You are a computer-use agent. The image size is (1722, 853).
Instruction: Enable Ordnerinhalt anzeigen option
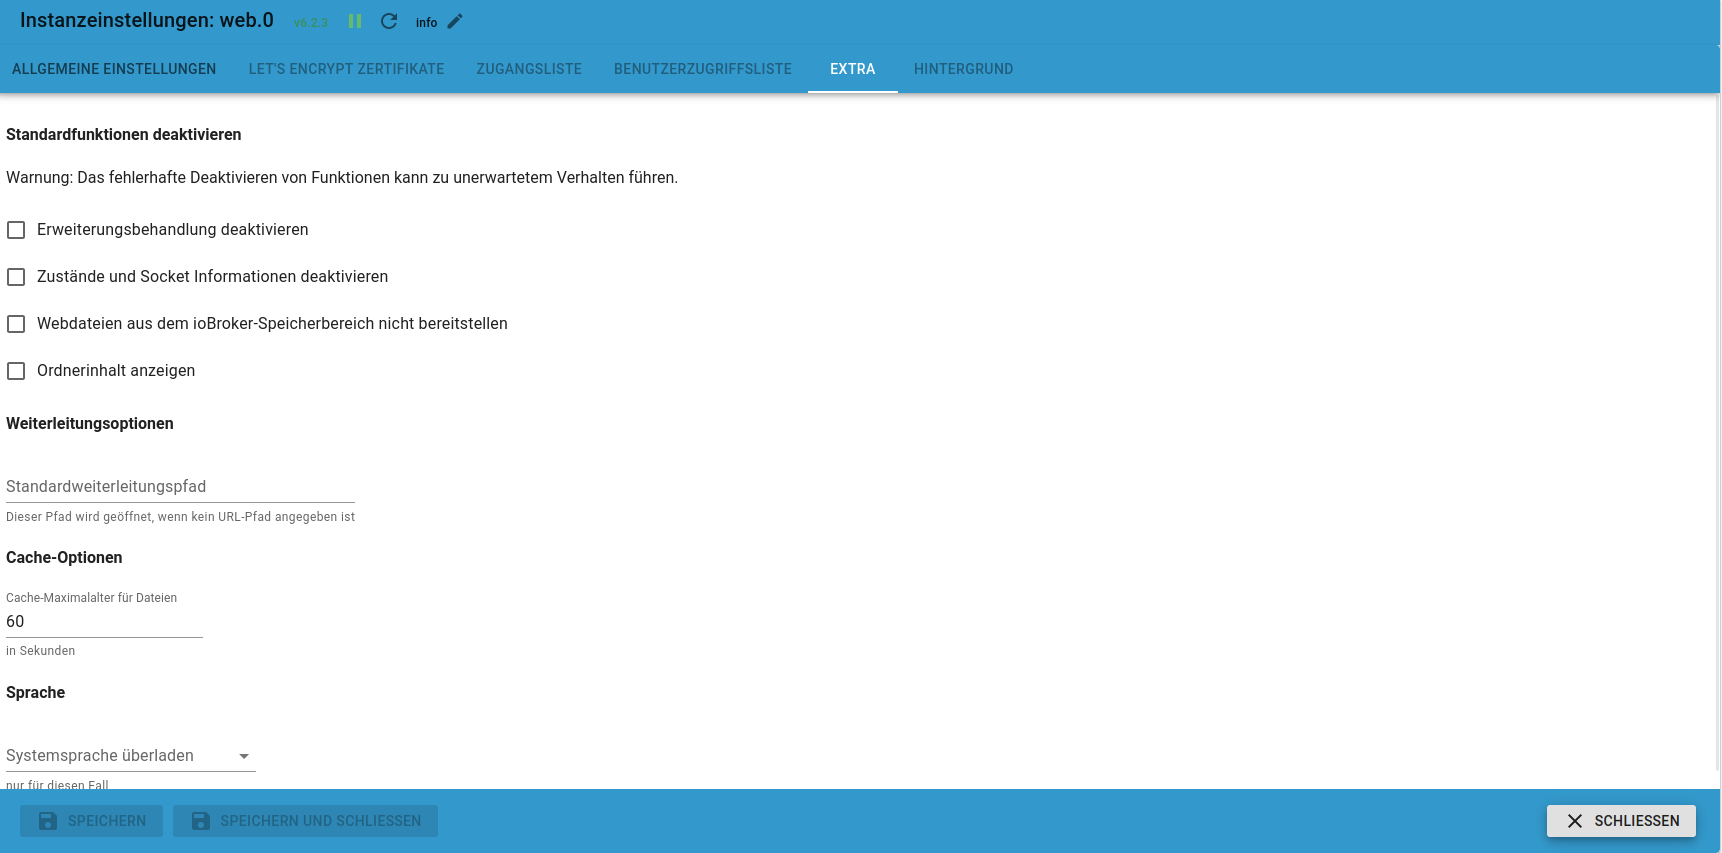[16, 371]
